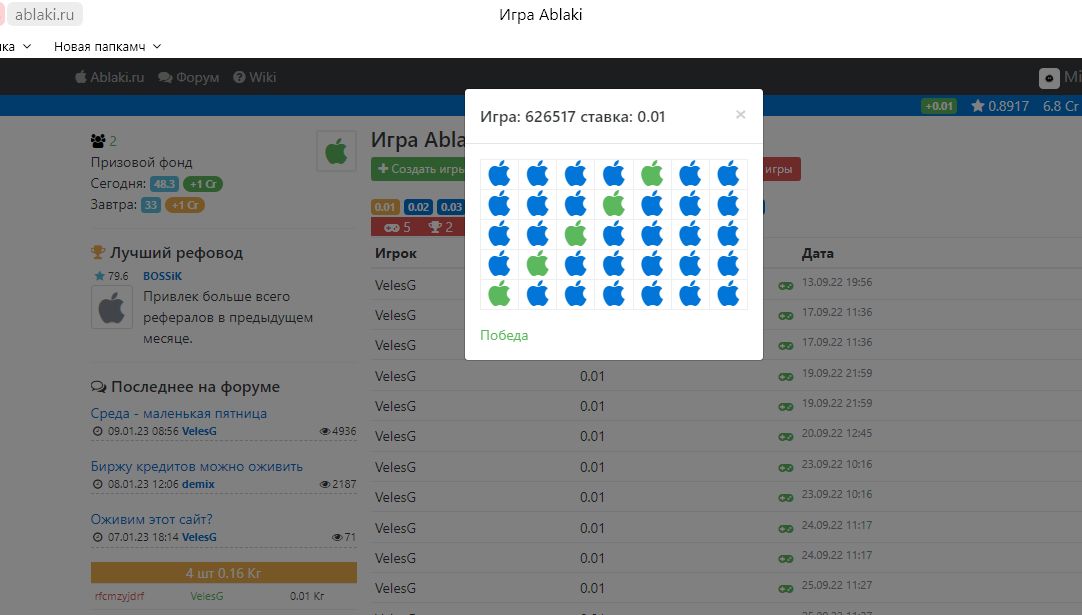Click the green apple in the grid's bottom-left corner
The image size is (1082, 615).
pyautogui.click(x=499, y=295)
